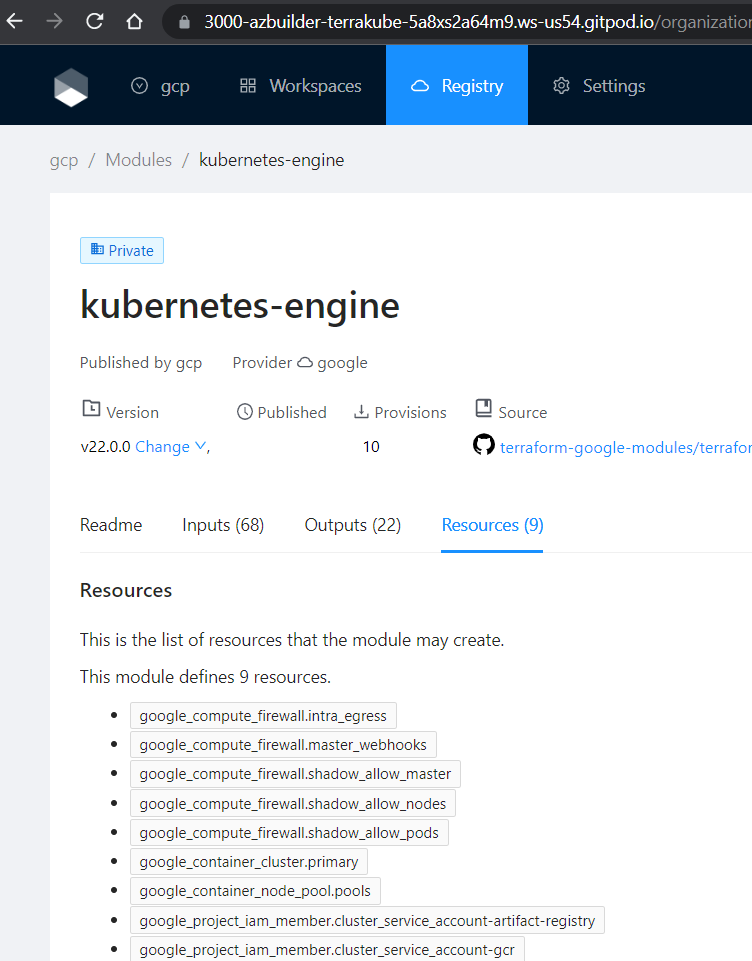This screenshot has width=752, height=961.
Task: Switch to the Outputs (22) tab
Action: (x=353, y=525)
